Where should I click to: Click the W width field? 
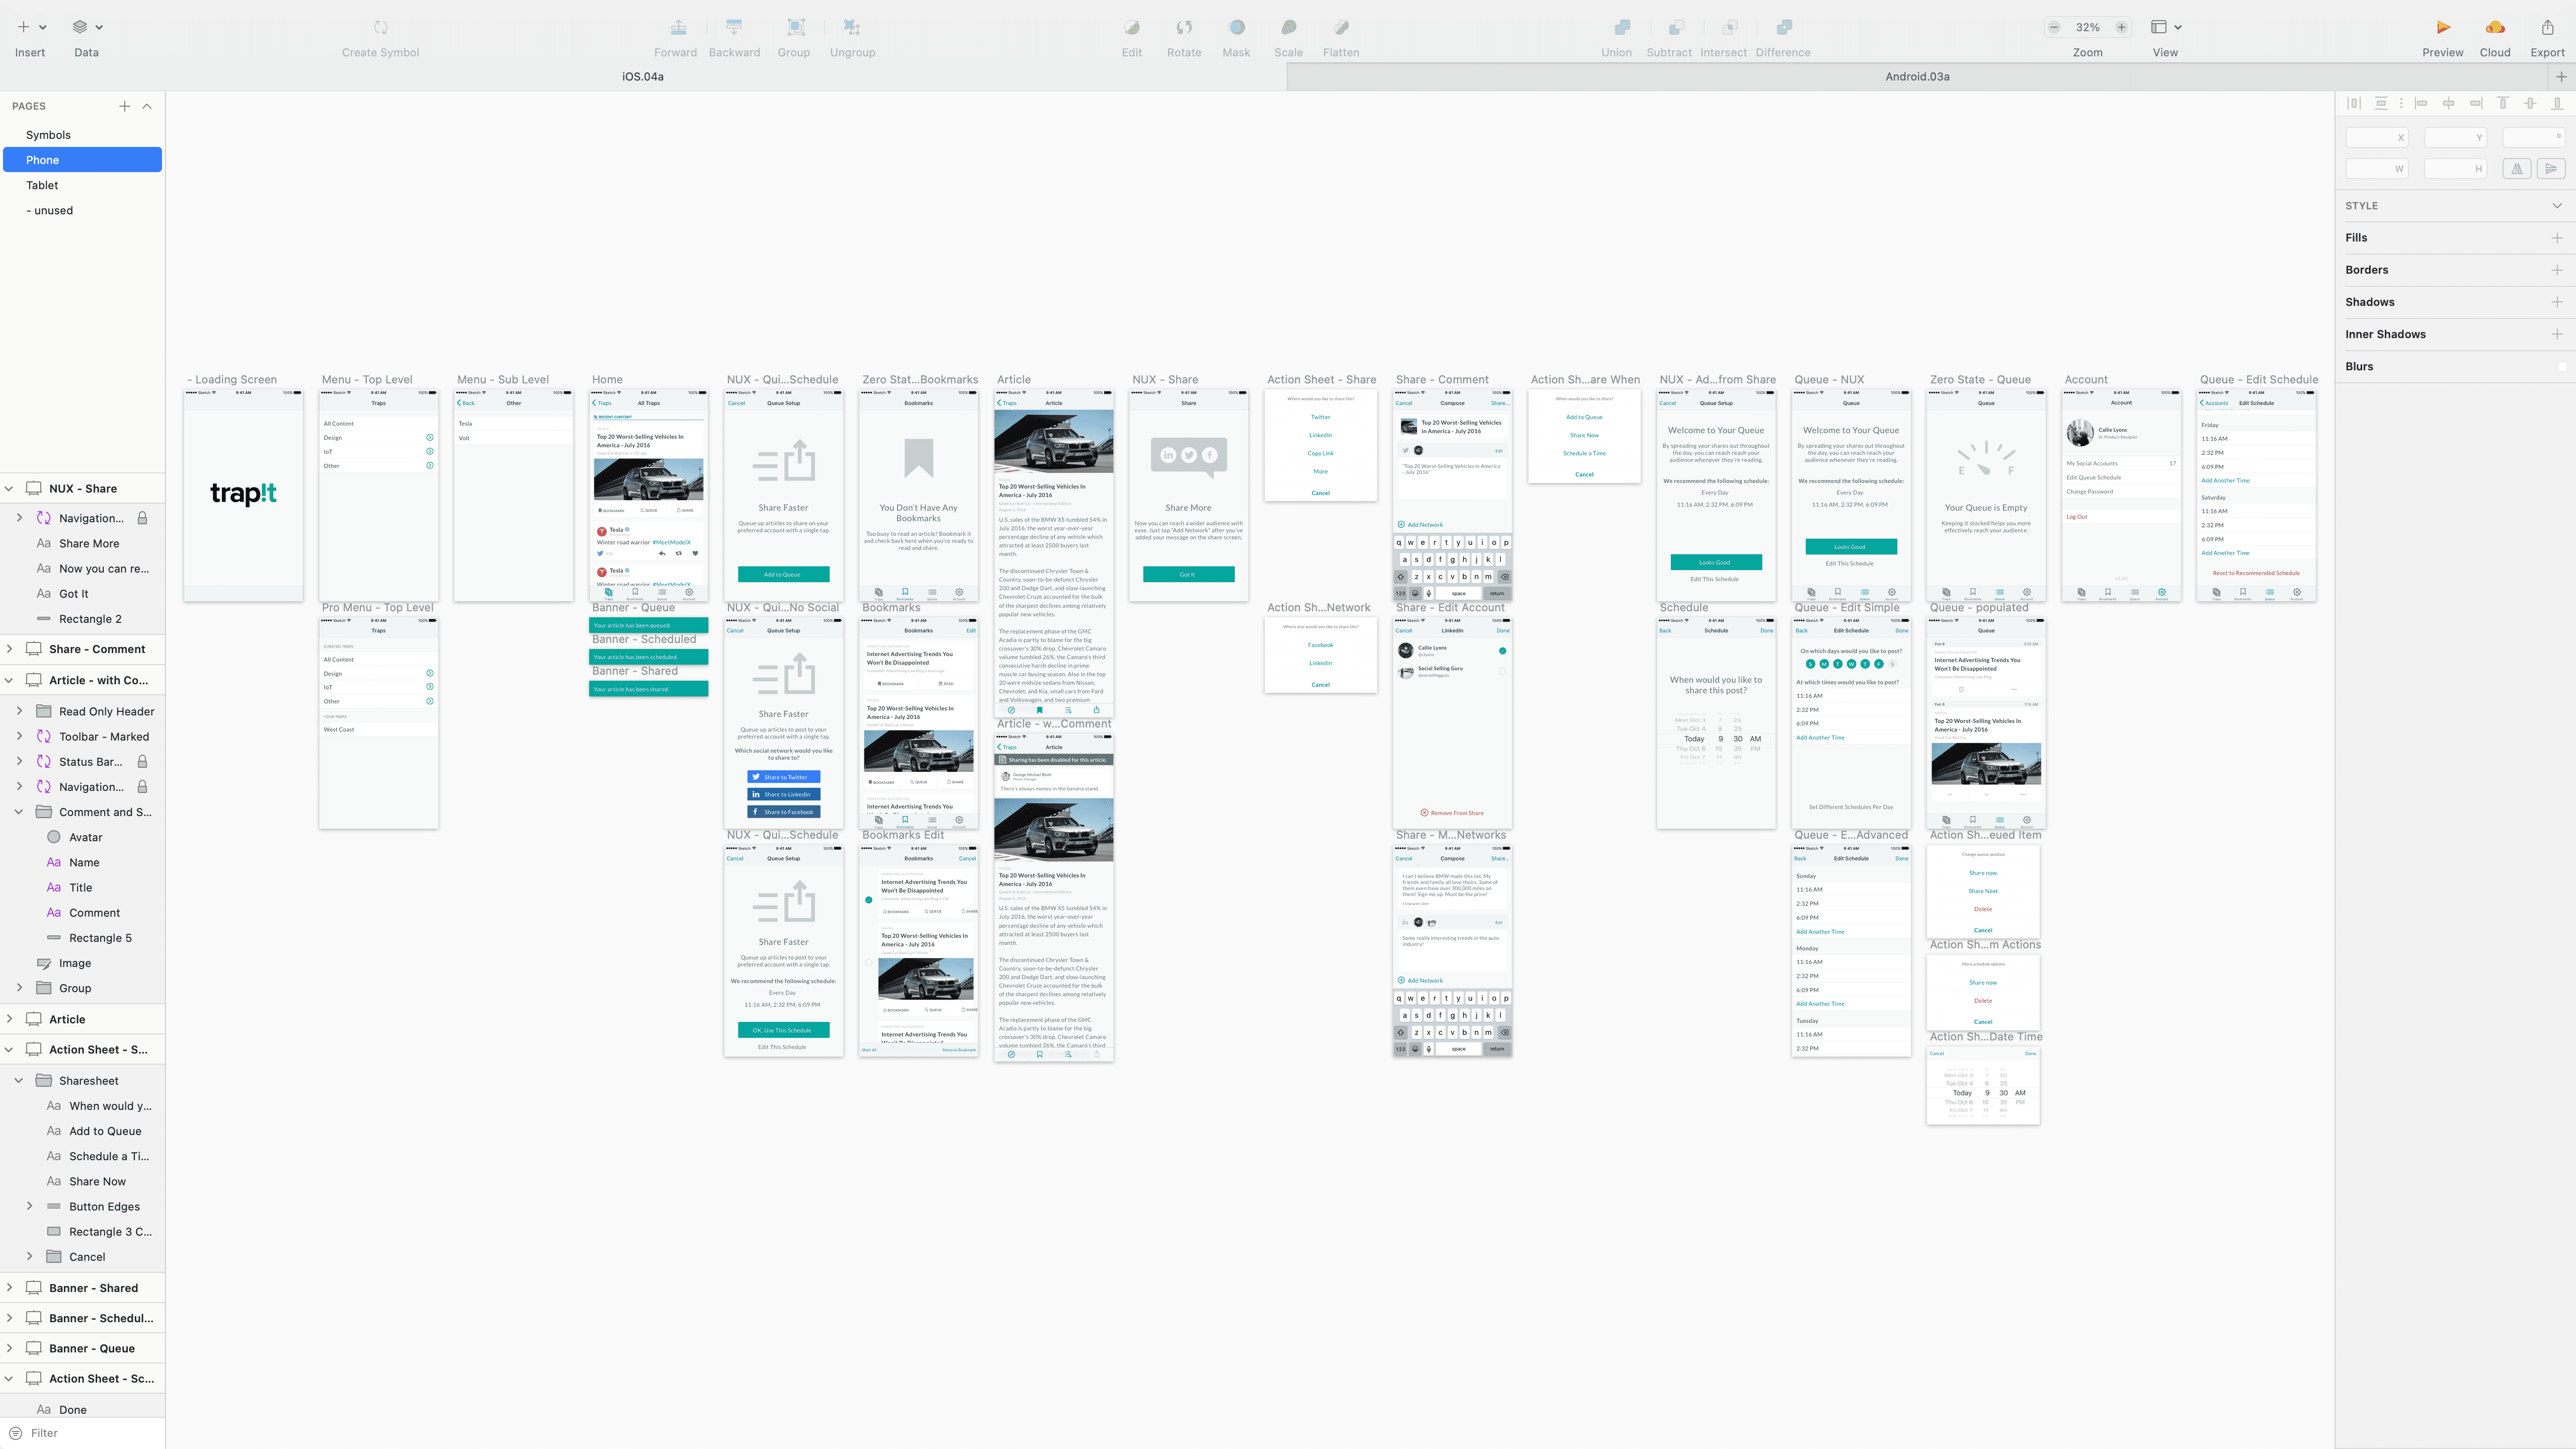2376,169
